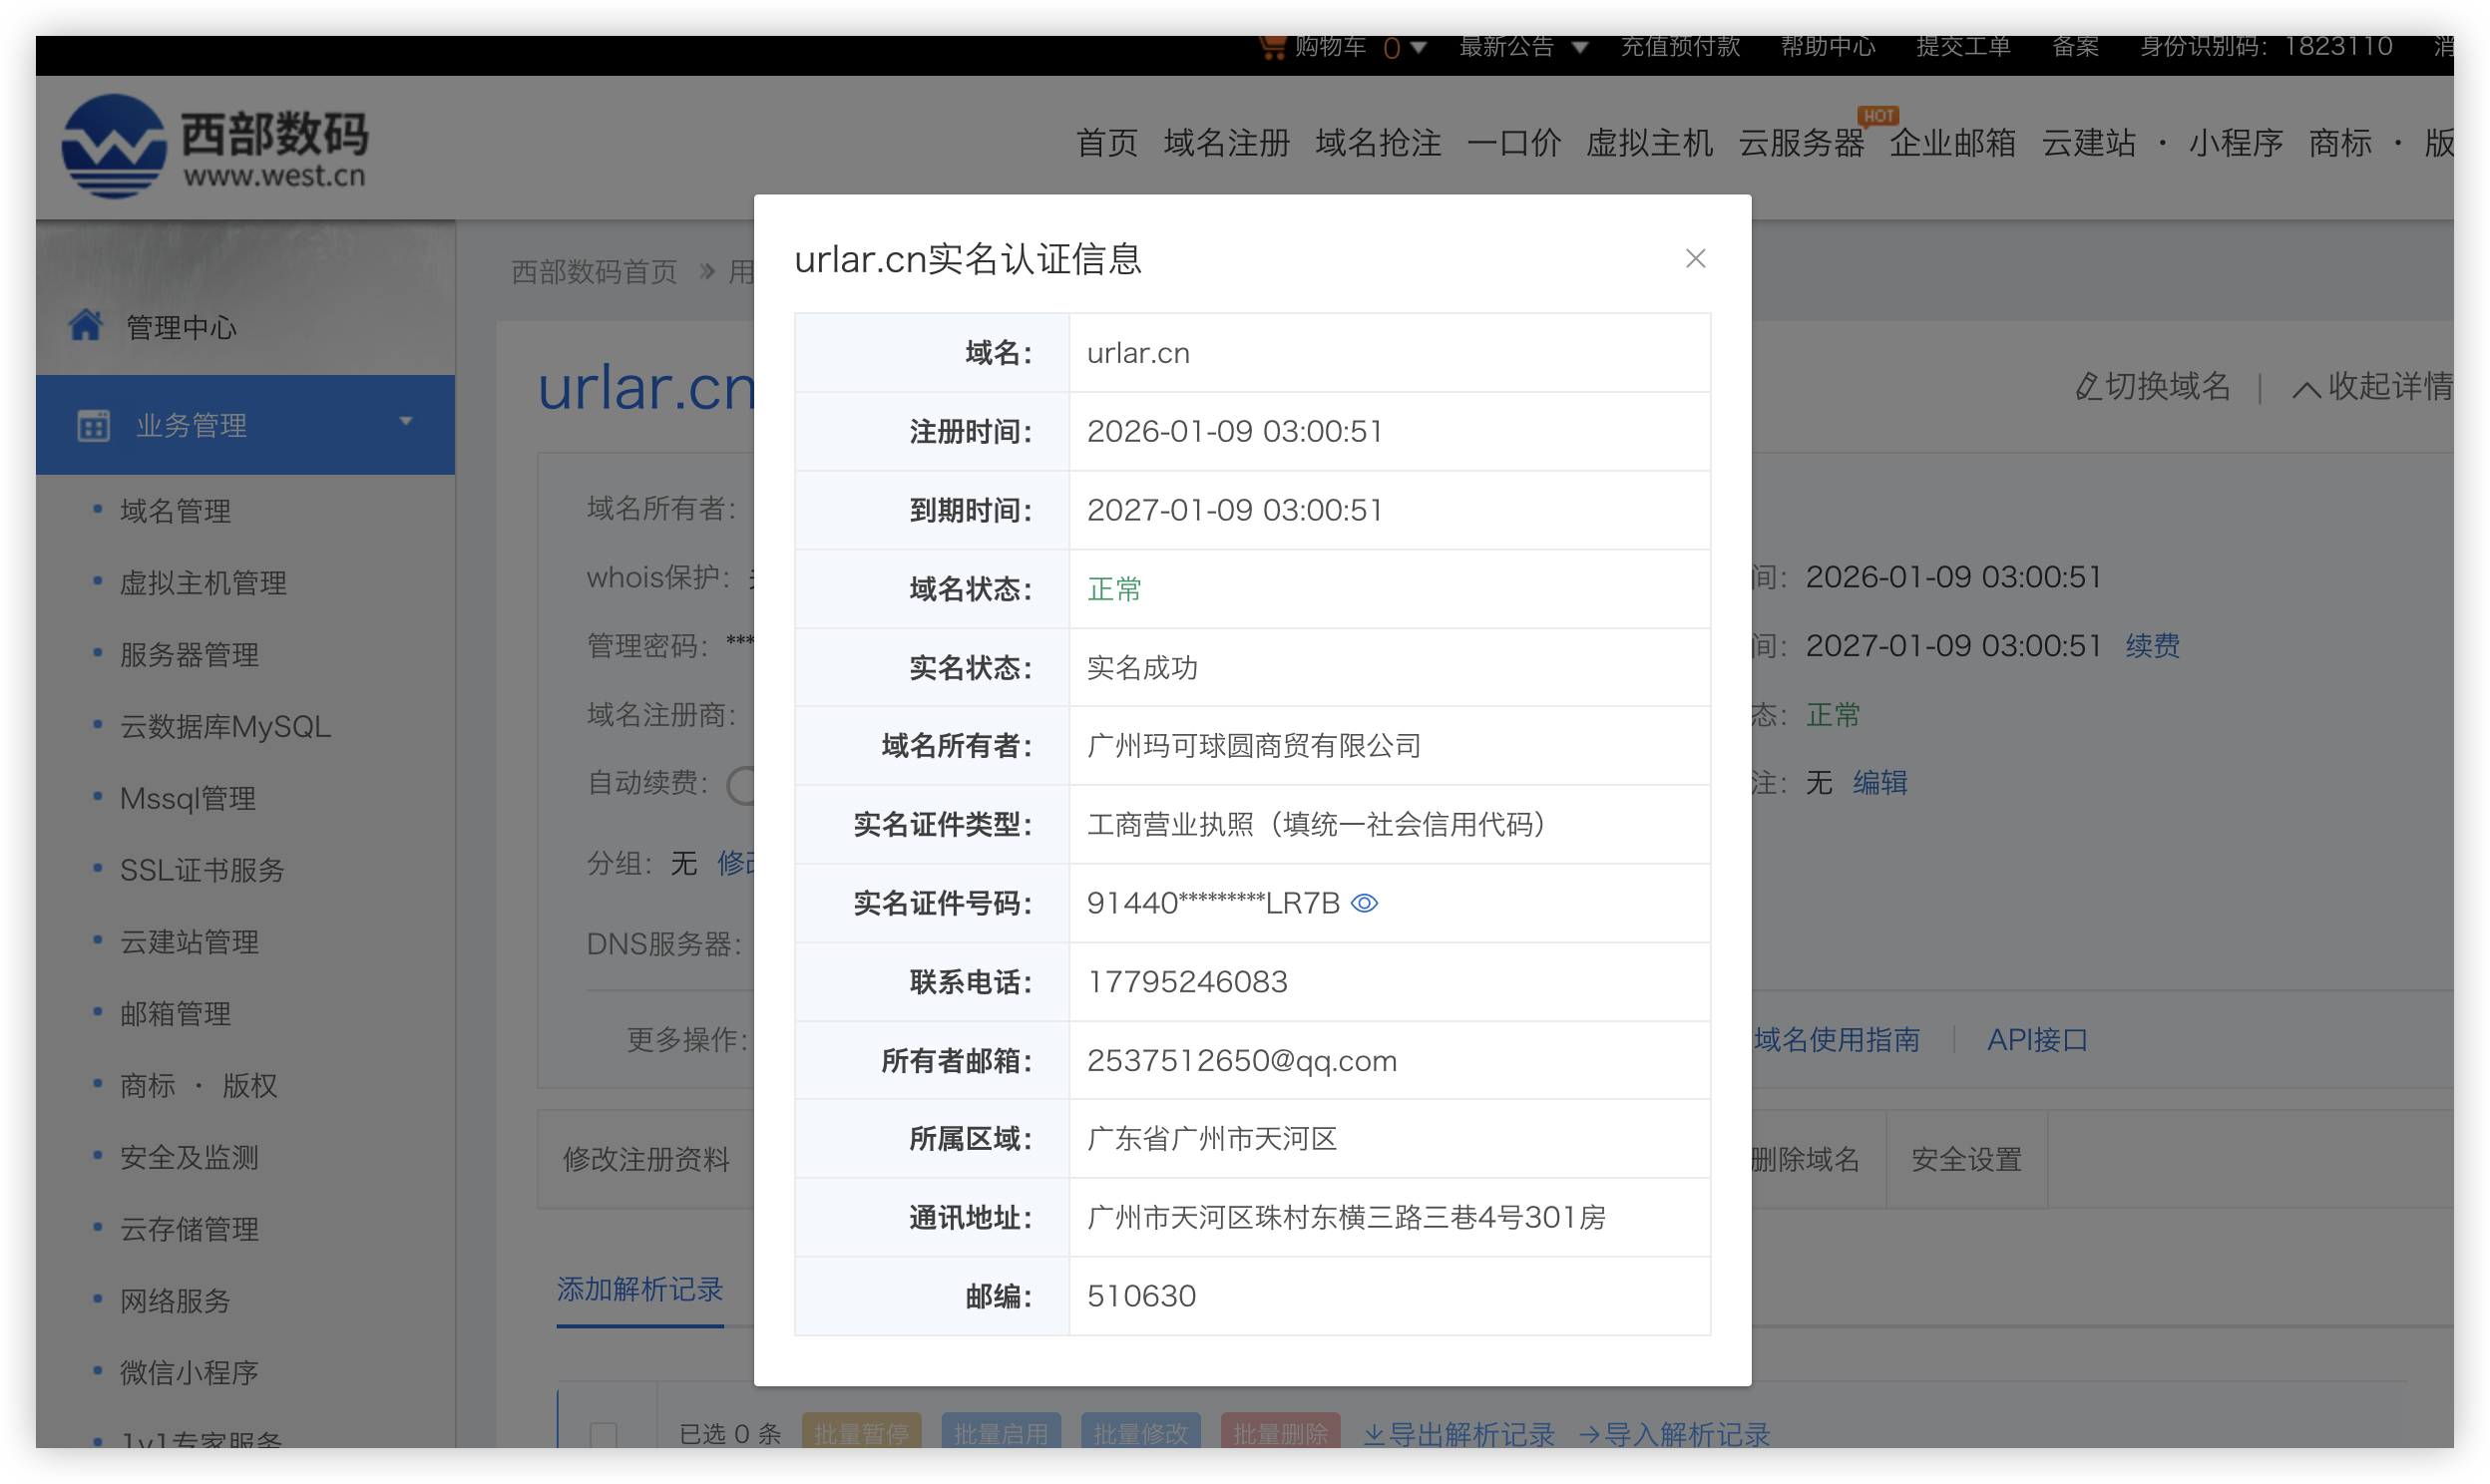The width and height of the screenshot is (2490, 1484).
Task: Click the shopping cart icon
Action: coord(1271,46)
